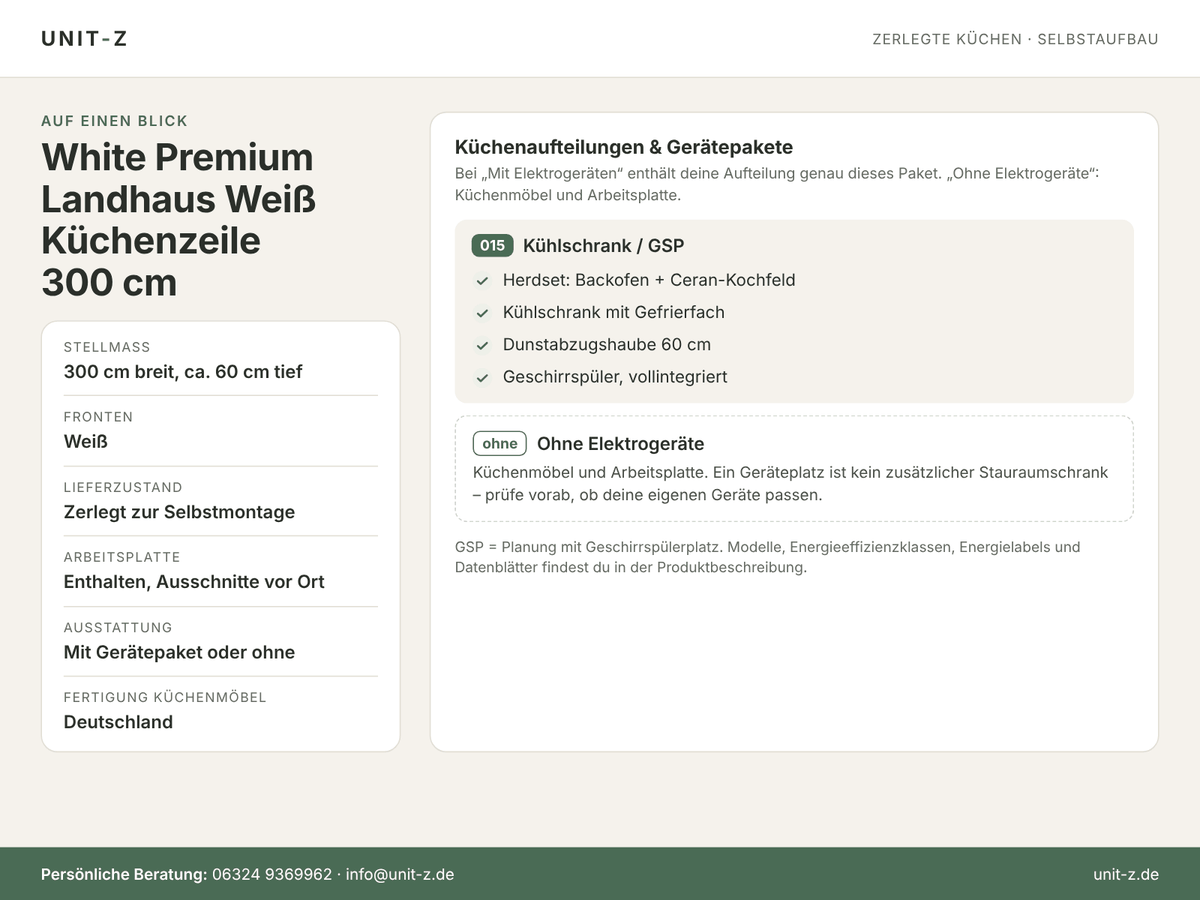
Task: Click the Herdset: Backofen + Ceran-Kochfeld item
Action: click(x=649, y=280)
